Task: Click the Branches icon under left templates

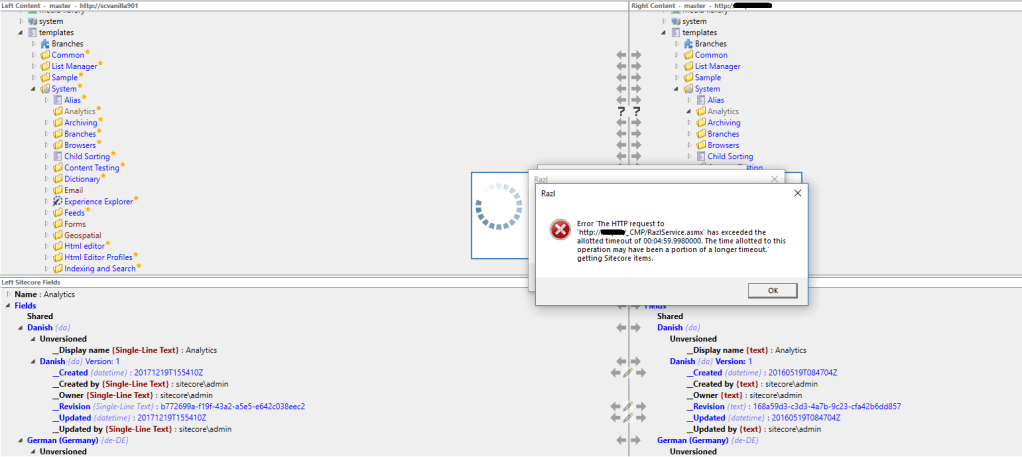Action: tap(45, 44)
